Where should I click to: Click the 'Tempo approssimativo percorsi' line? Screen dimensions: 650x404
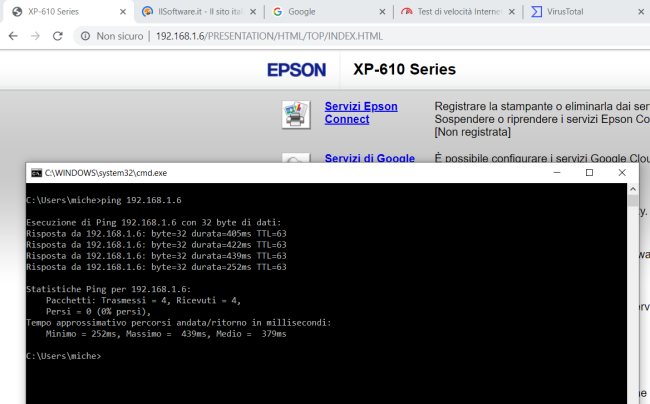tap(179, 323)
